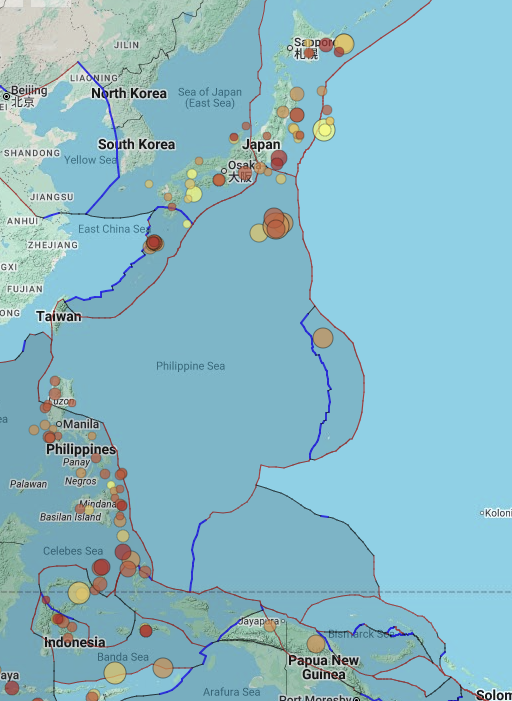512x701 pixels.
Task: Click the Indonesia country label
Action: coord(75,642)
